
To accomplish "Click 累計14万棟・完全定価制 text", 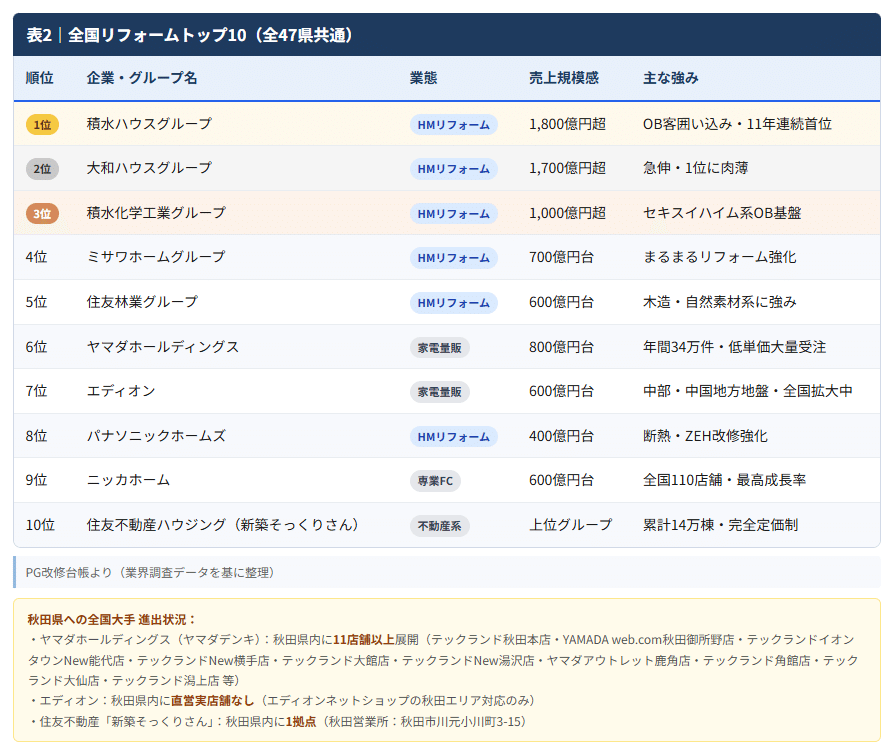I will 720,525.
